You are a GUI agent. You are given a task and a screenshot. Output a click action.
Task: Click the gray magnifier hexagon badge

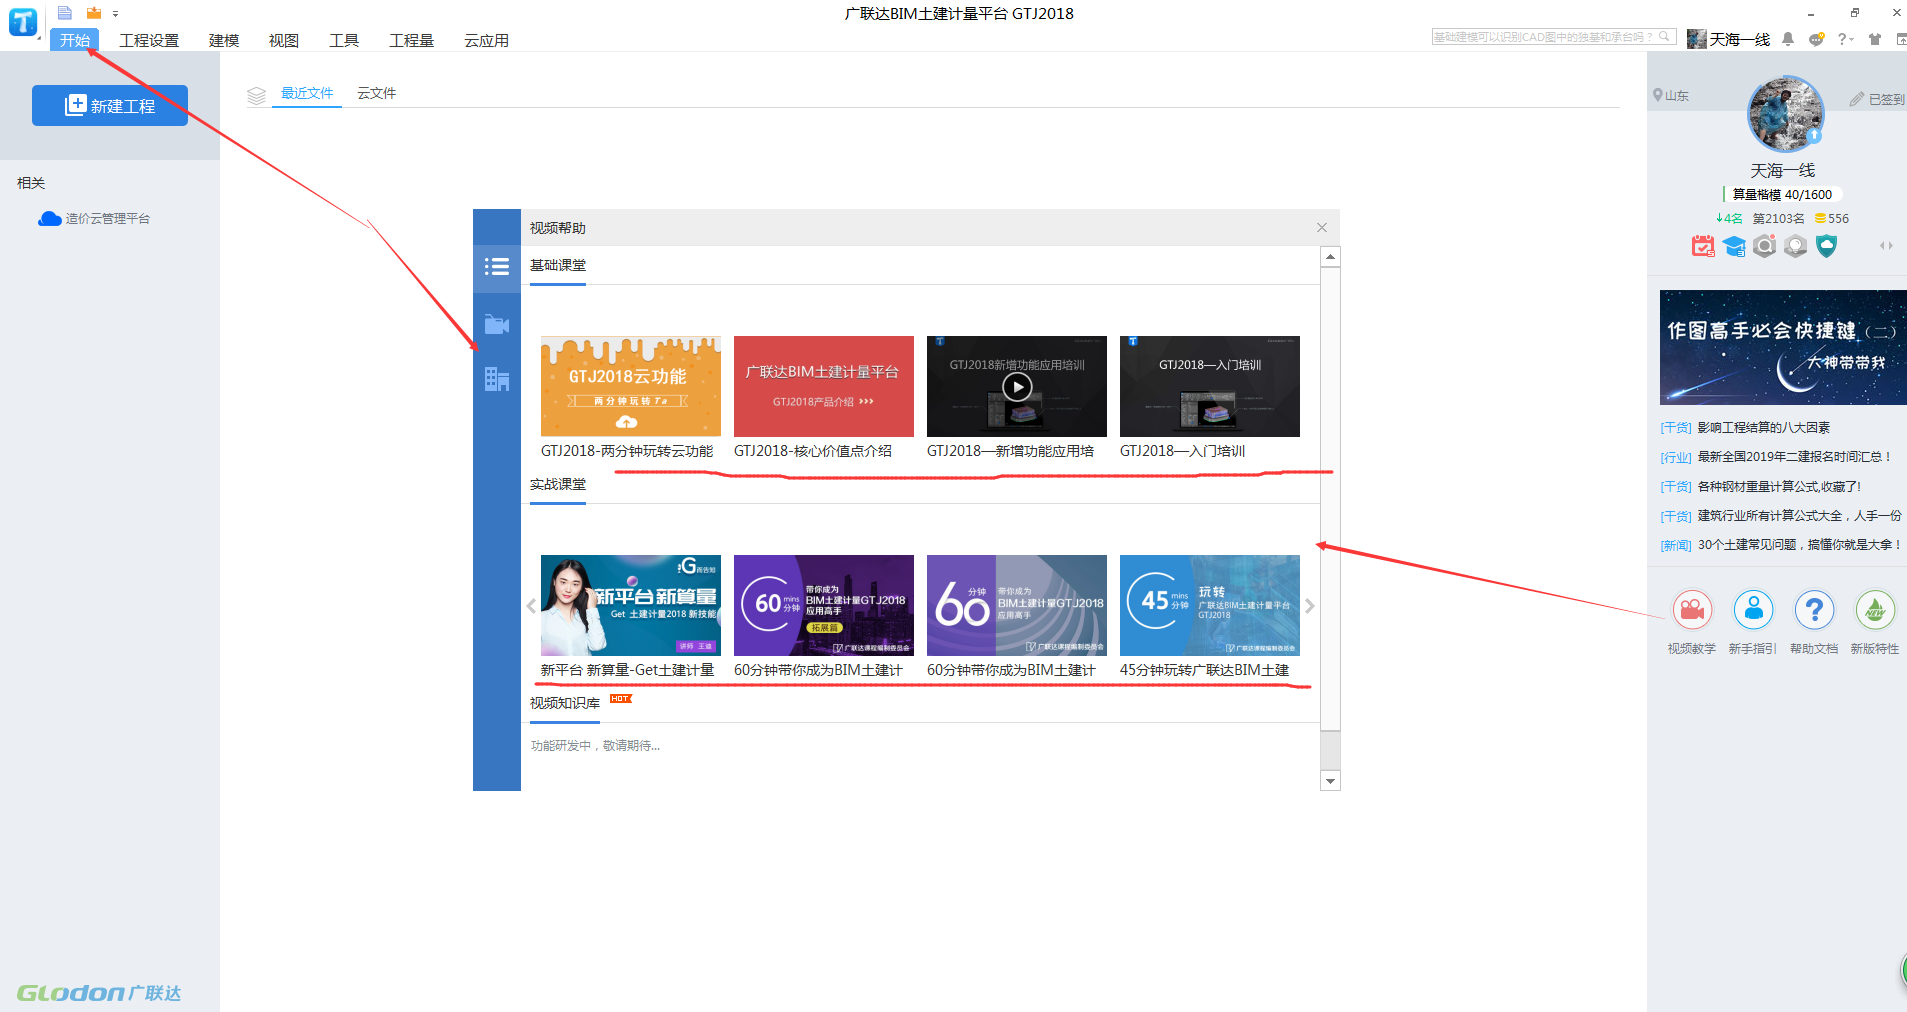pyautogui.click(x=1765, y=246)
